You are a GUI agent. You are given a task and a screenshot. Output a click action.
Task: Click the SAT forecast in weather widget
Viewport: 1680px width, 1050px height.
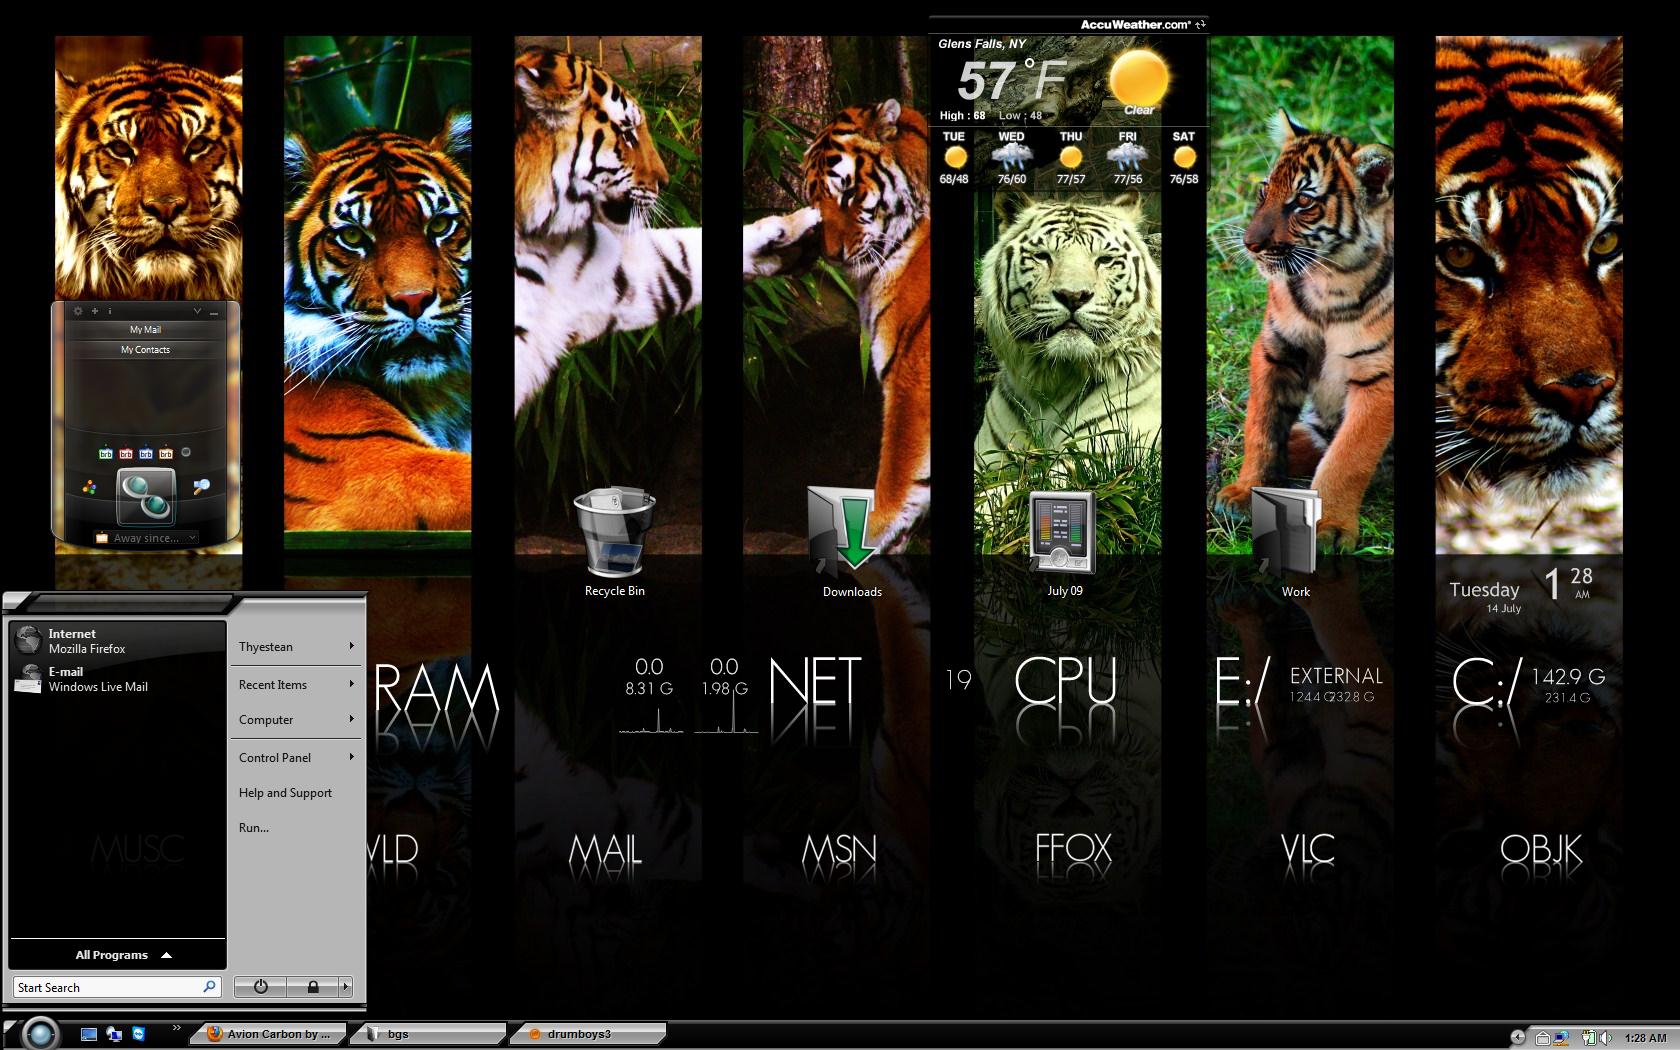click(x=1184, y=158)
